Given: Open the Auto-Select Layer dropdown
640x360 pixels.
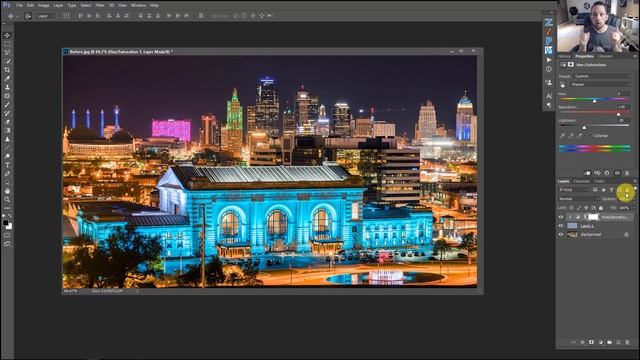Looking at the screenshot, I should pyautogui.click(x=46, y=16).
